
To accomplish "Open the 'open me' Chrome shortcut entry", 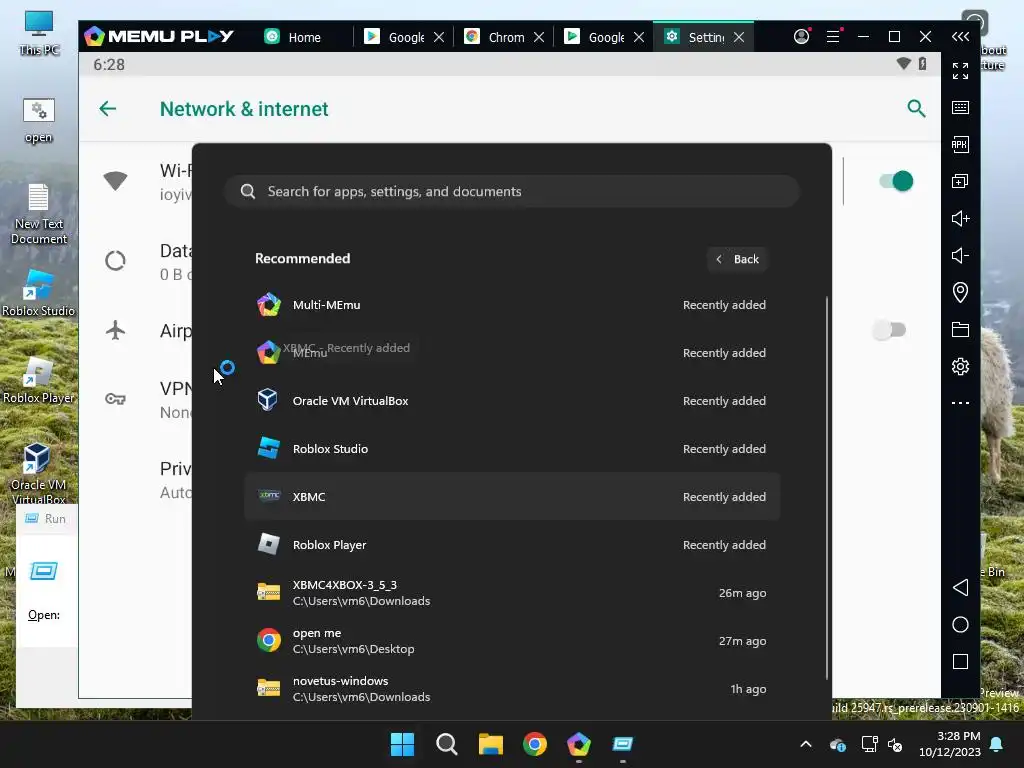I will 512,641.
